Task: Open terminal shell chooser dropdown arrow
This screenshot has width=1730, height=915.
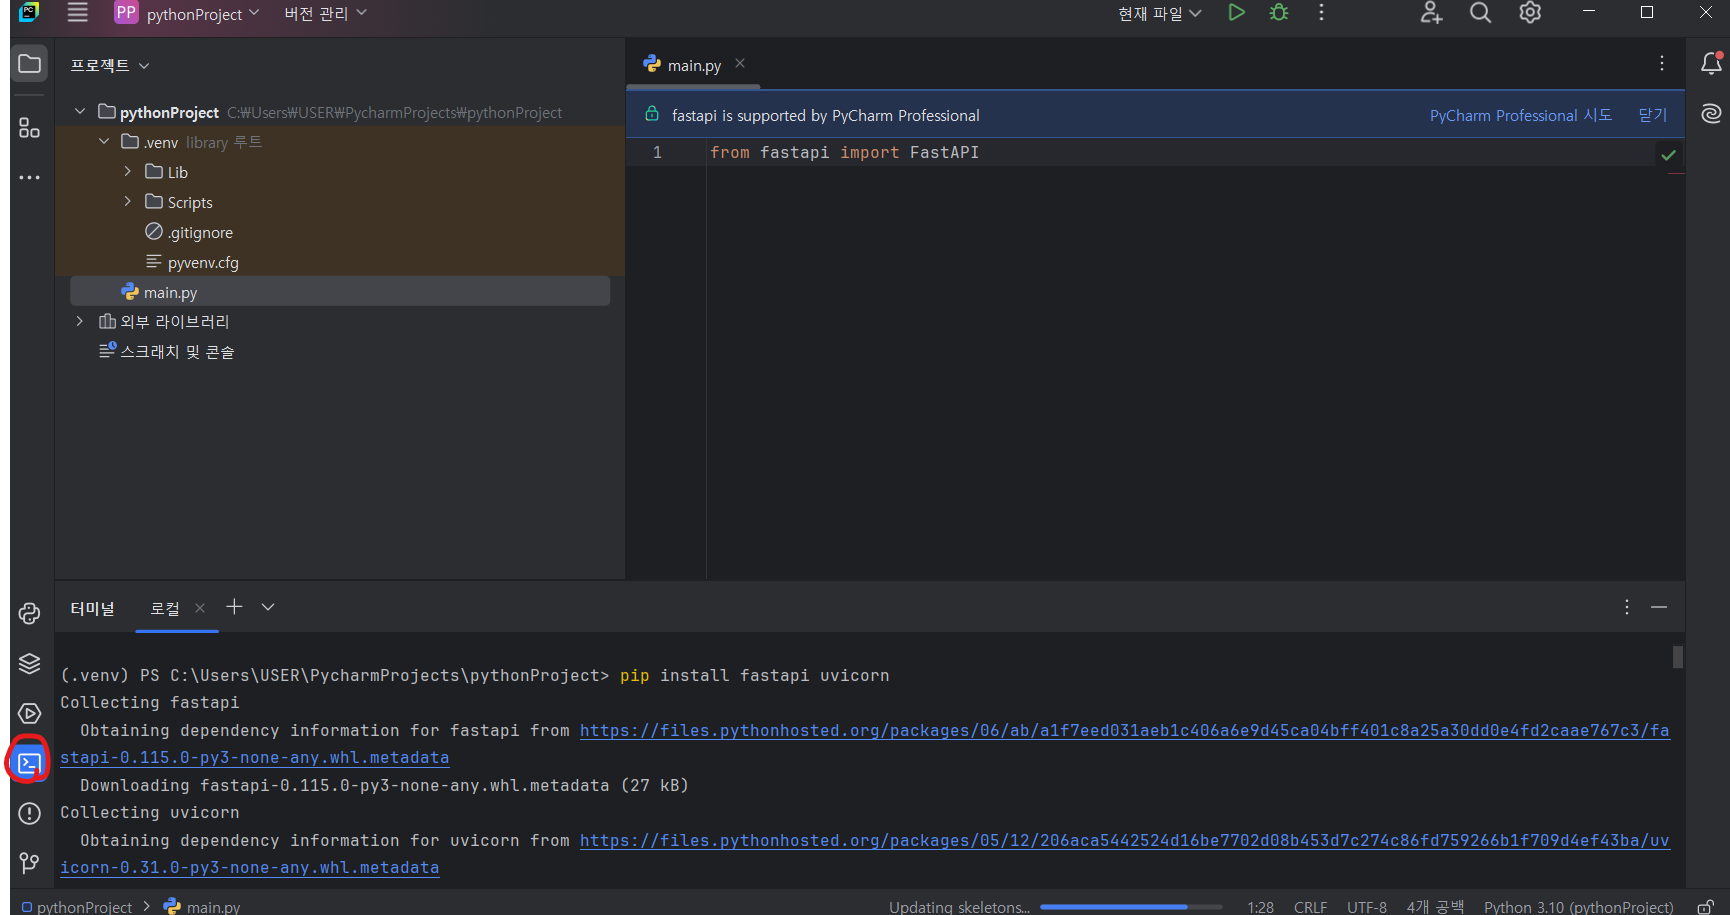Action: pos(268,607)
